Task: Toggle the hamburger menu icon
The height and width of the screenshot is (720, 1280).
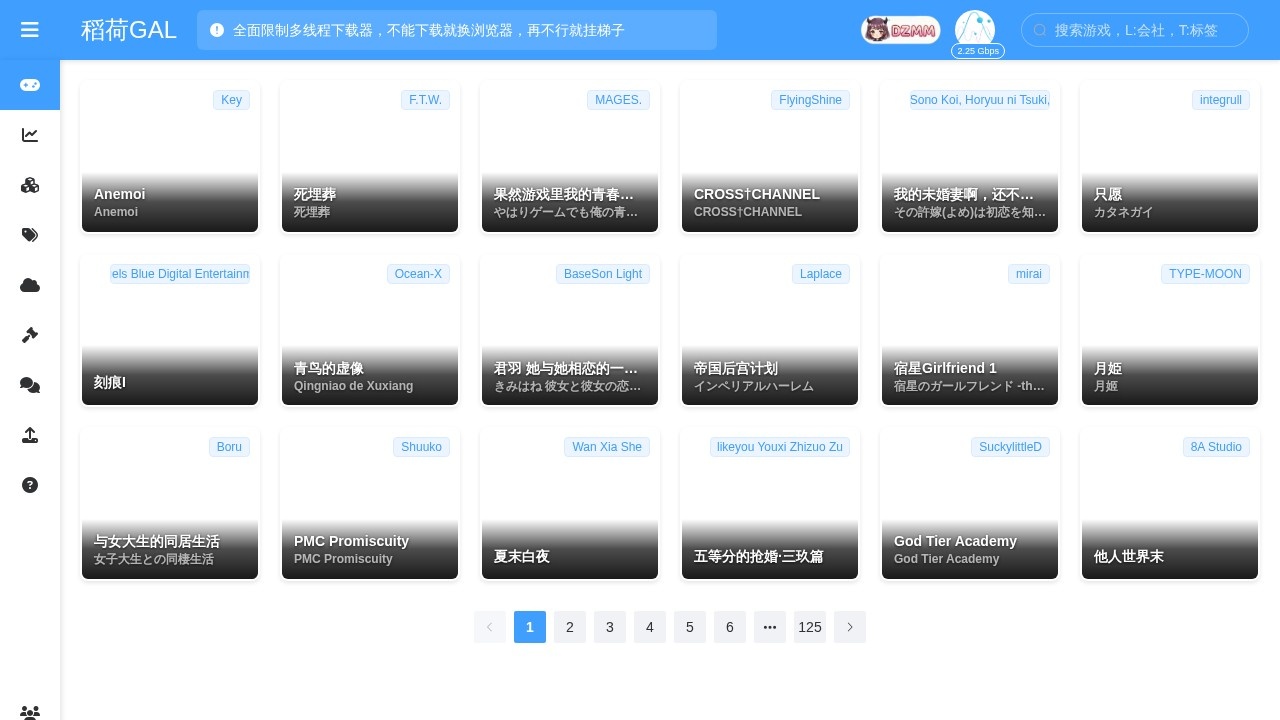Action: (30, 30)
